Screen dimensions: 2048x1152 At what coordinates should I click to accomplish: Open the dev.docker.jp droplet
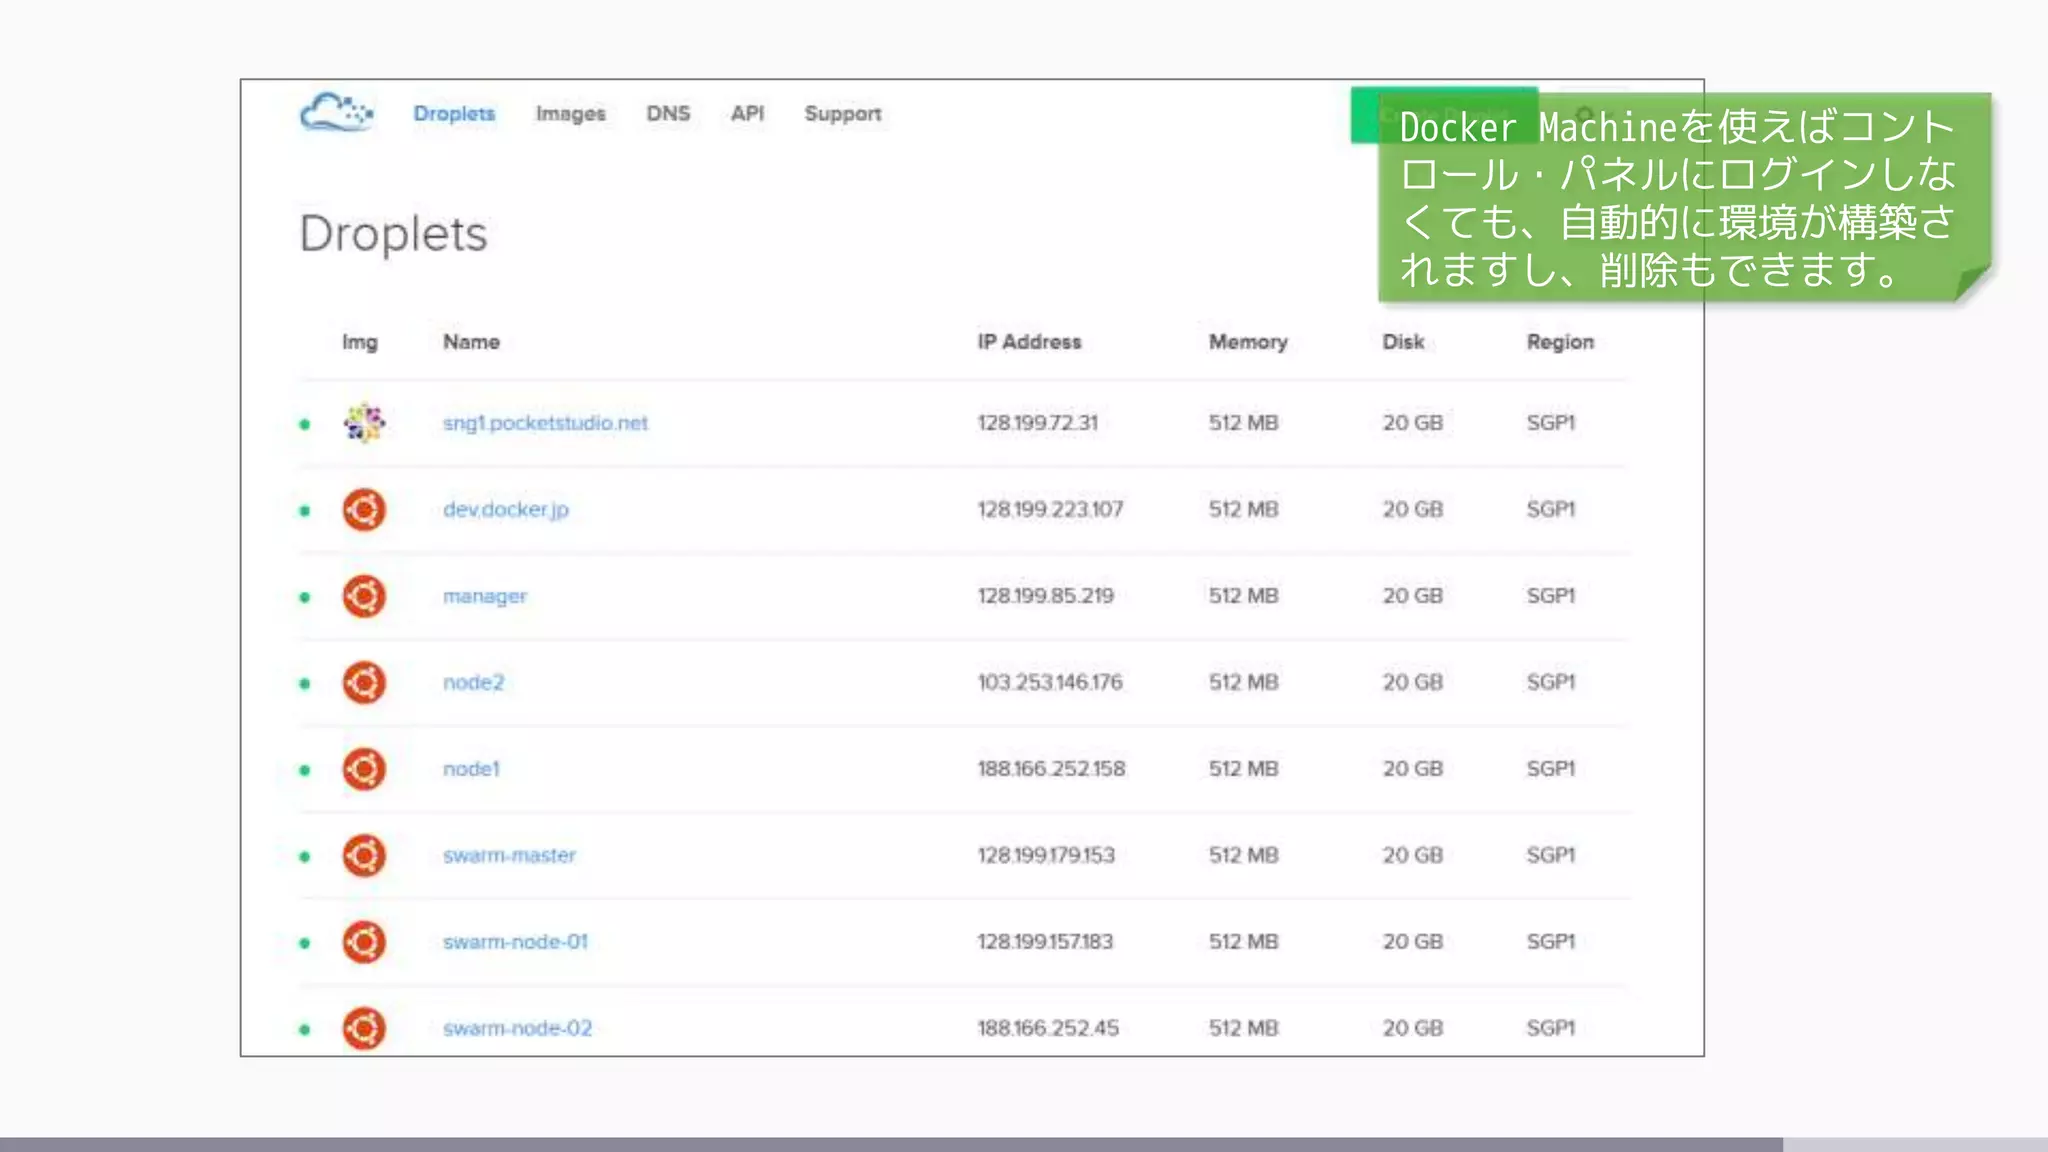pyautogui.click(x=506, y=510)
